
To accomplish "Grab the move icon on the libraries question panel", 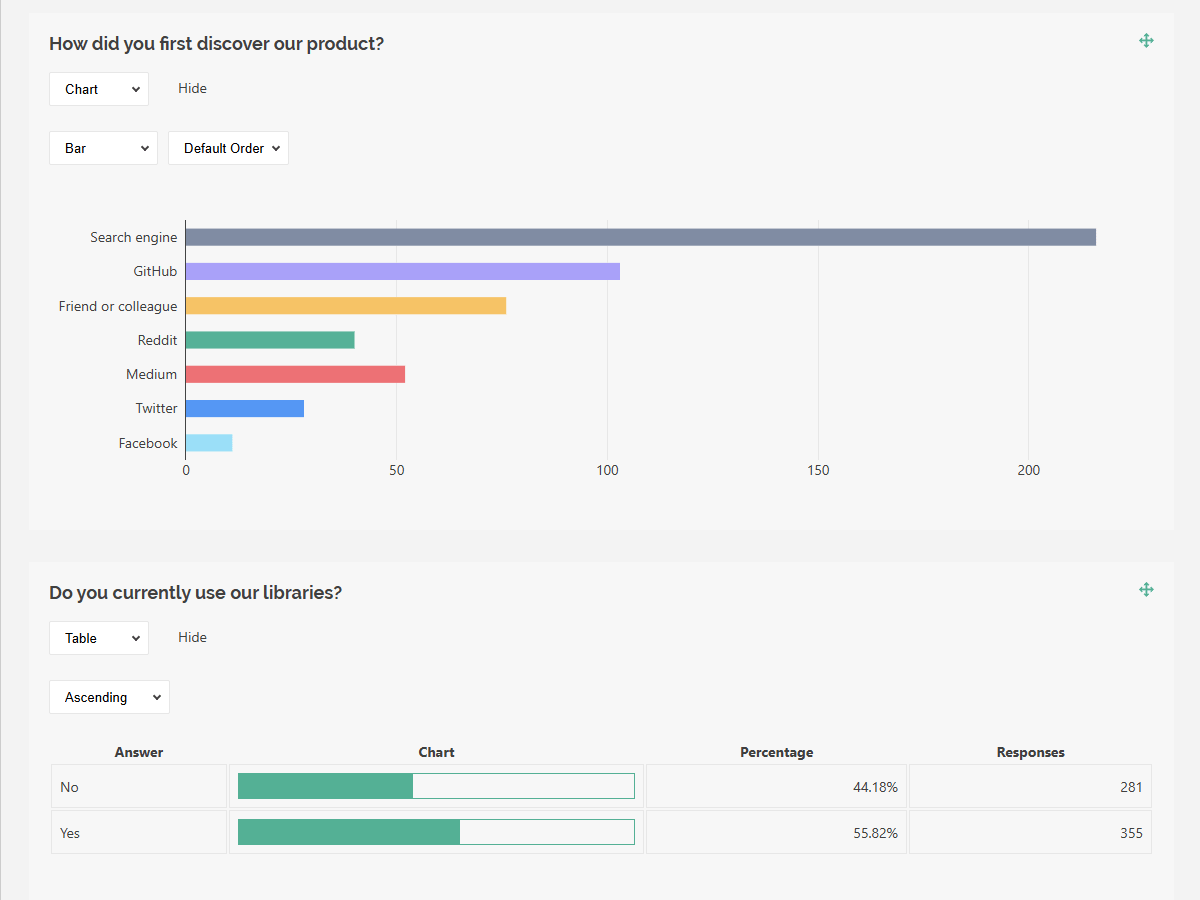I will pos(1146,590).
